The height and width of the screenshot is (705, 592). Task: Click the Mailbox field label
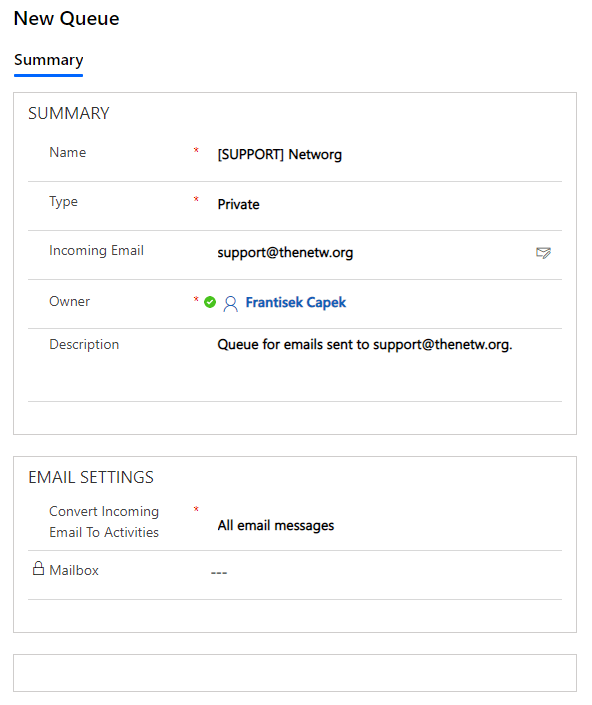[x=74, y=570]
